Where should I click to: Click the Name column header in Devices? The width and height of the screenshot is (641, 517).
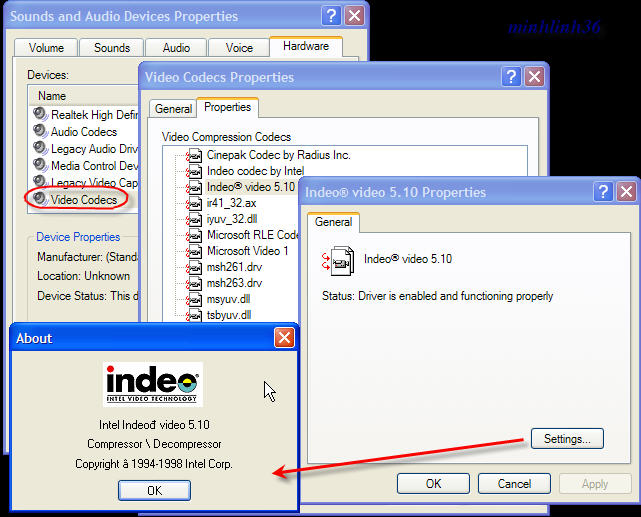[x=84, y=96]
